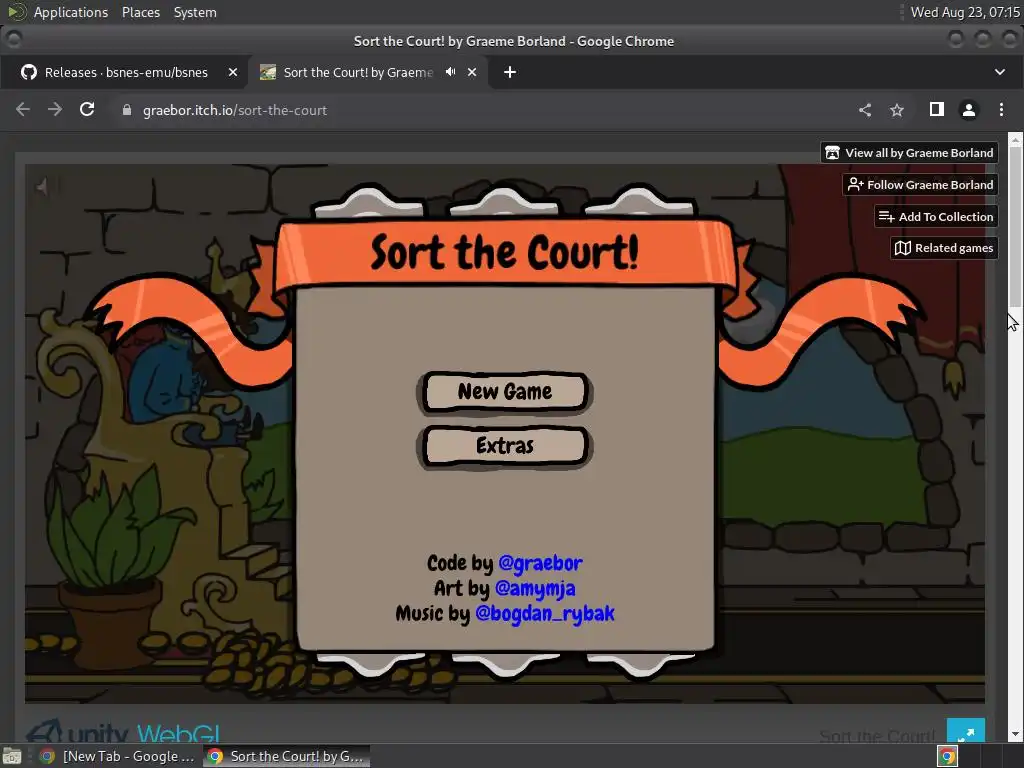
Task: Click the GitHub favicon on first tab
Action: [x=29, y=72]
